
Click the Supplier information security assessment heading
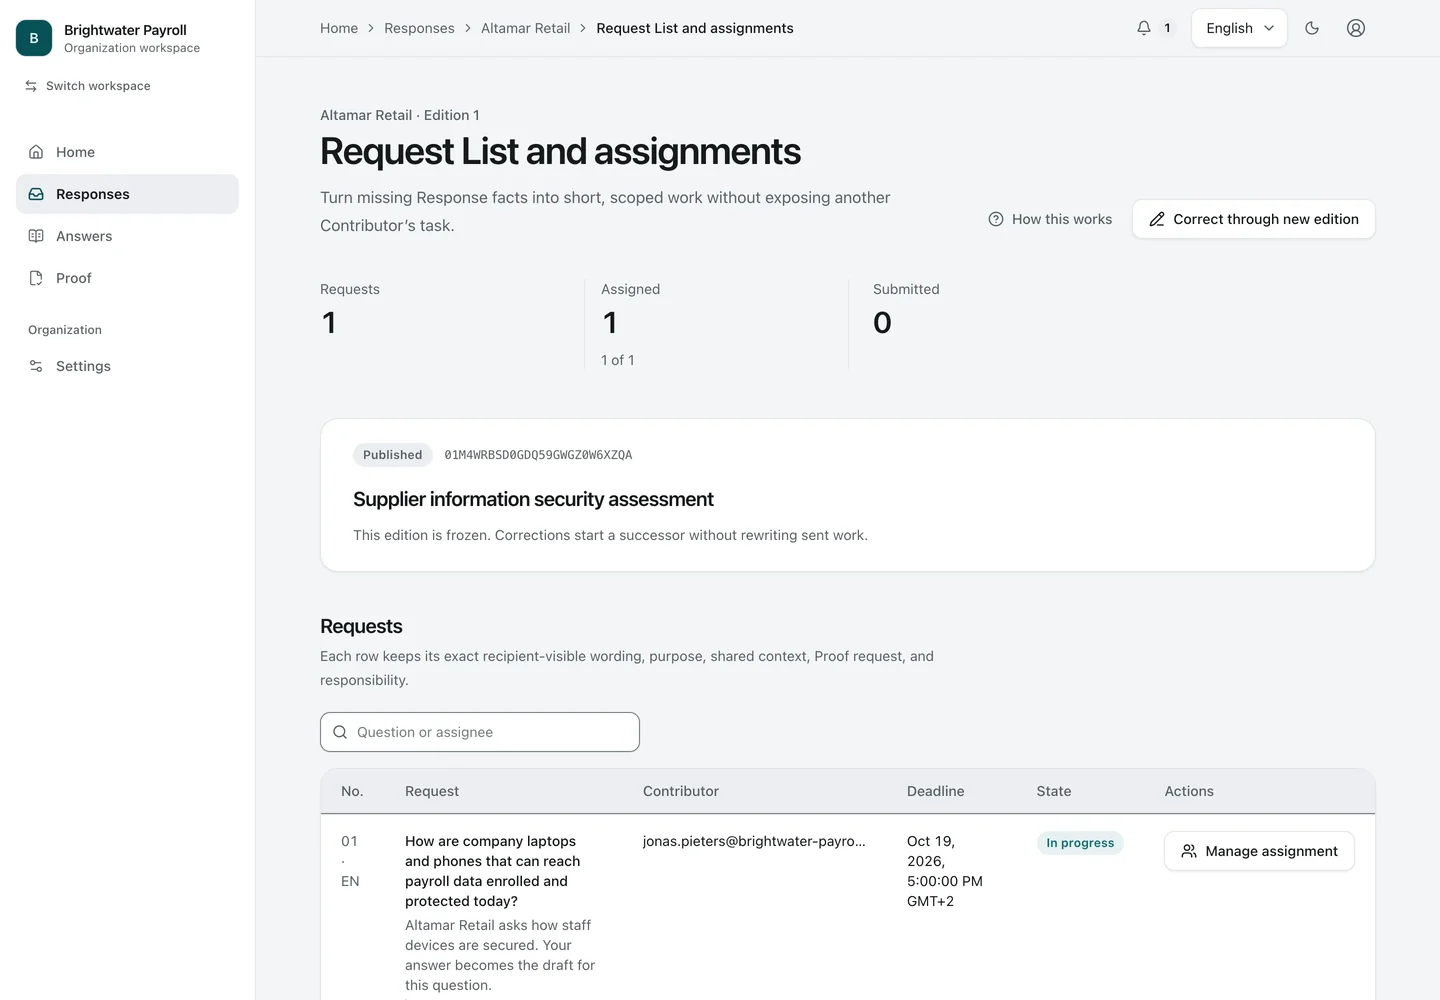(x=533, y=499)
